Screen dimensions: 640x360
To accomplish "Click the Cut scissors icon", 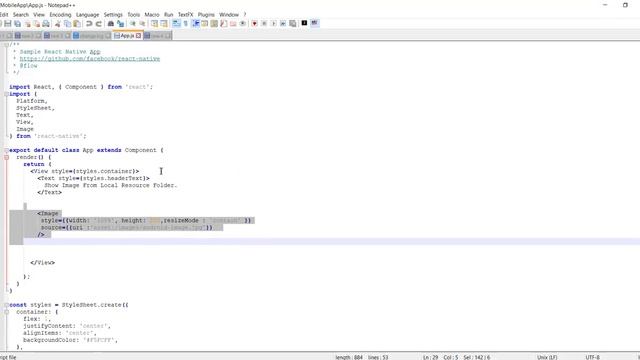I will point(58,24).
